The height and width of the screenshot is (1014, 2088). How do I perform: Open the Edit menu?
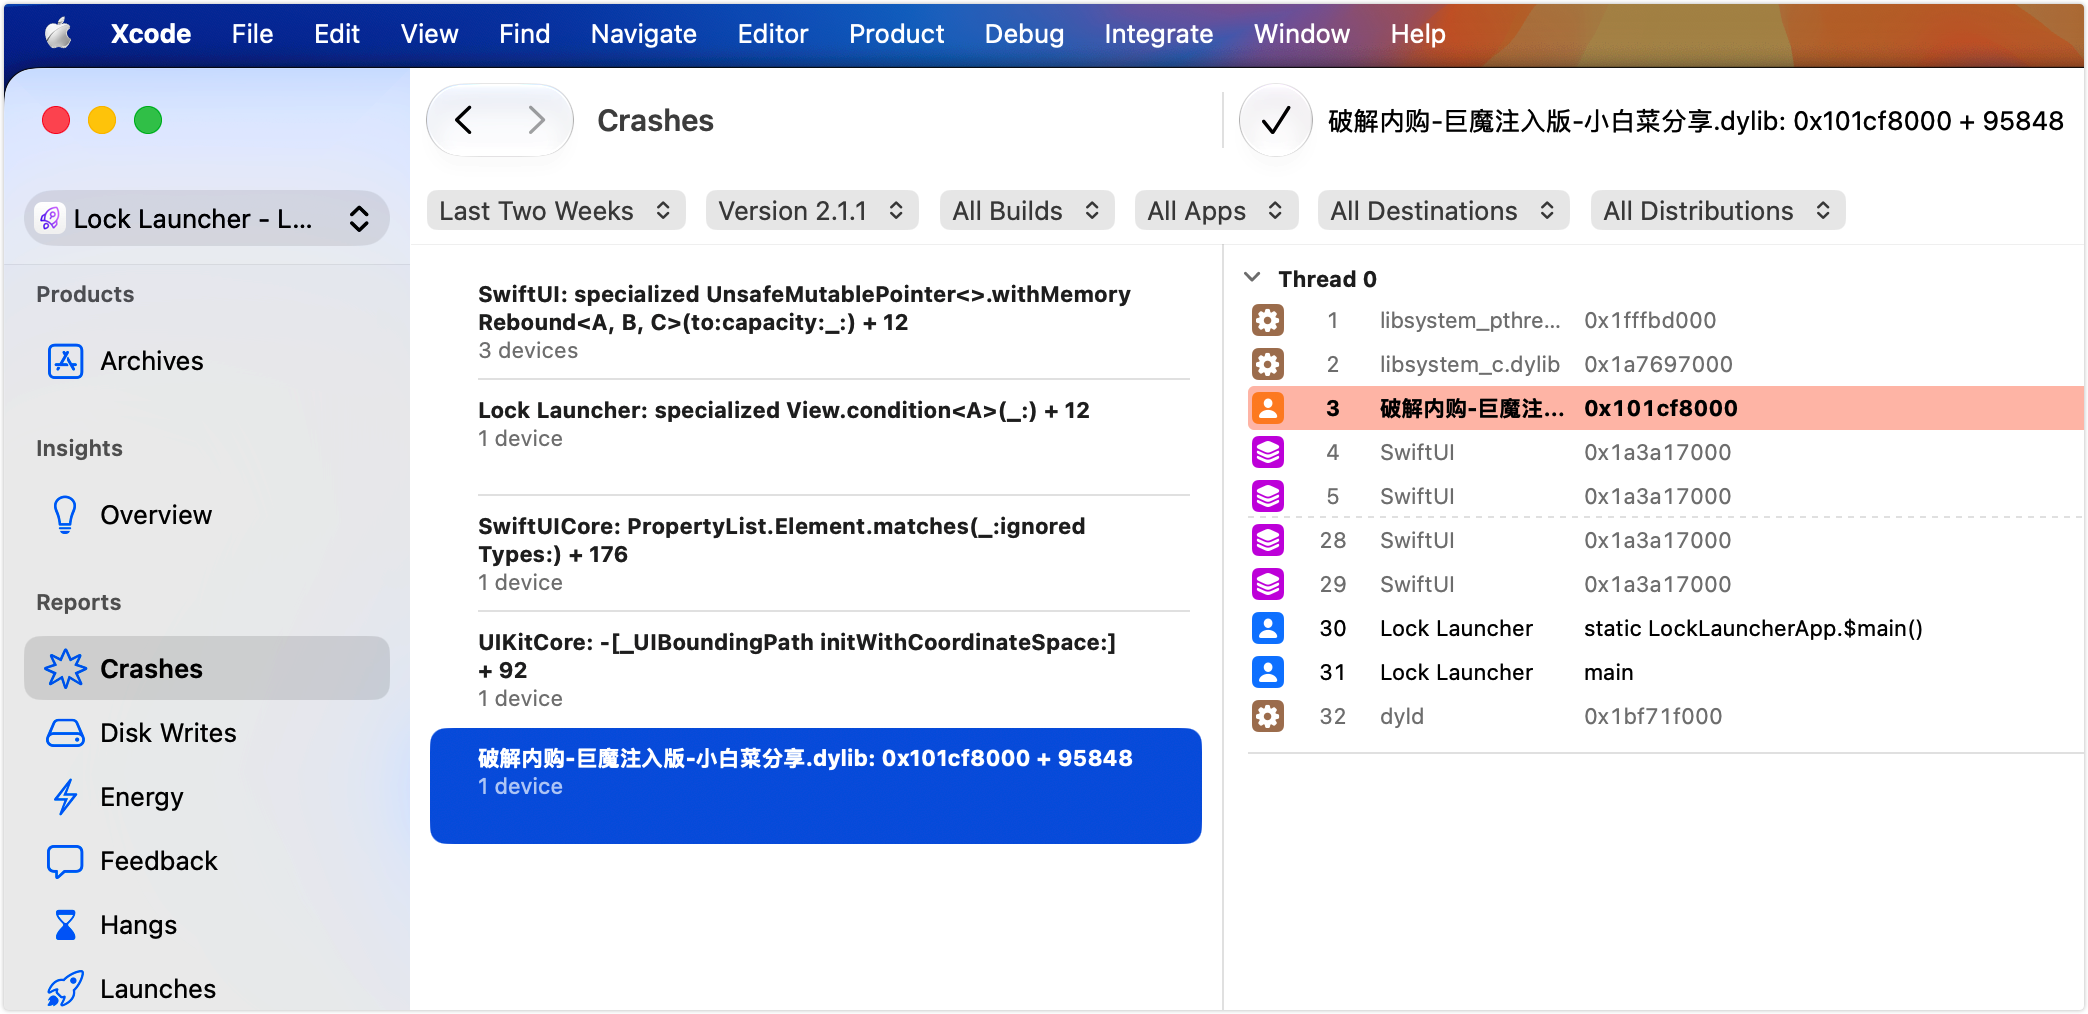click(337, 34)
